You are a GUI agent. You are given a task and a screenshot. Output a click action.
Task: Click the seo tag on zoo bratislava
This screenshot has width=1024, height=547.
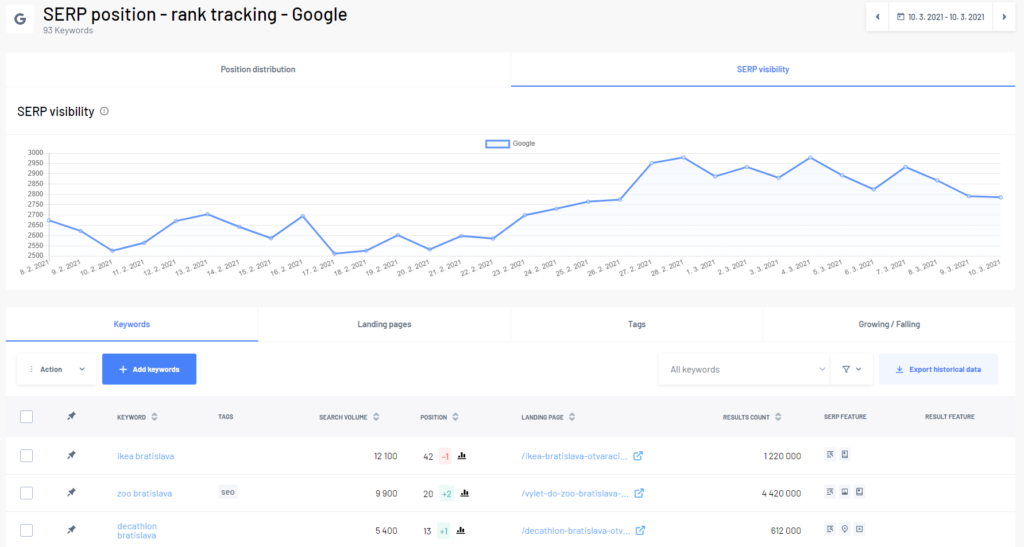pos(228,492)
